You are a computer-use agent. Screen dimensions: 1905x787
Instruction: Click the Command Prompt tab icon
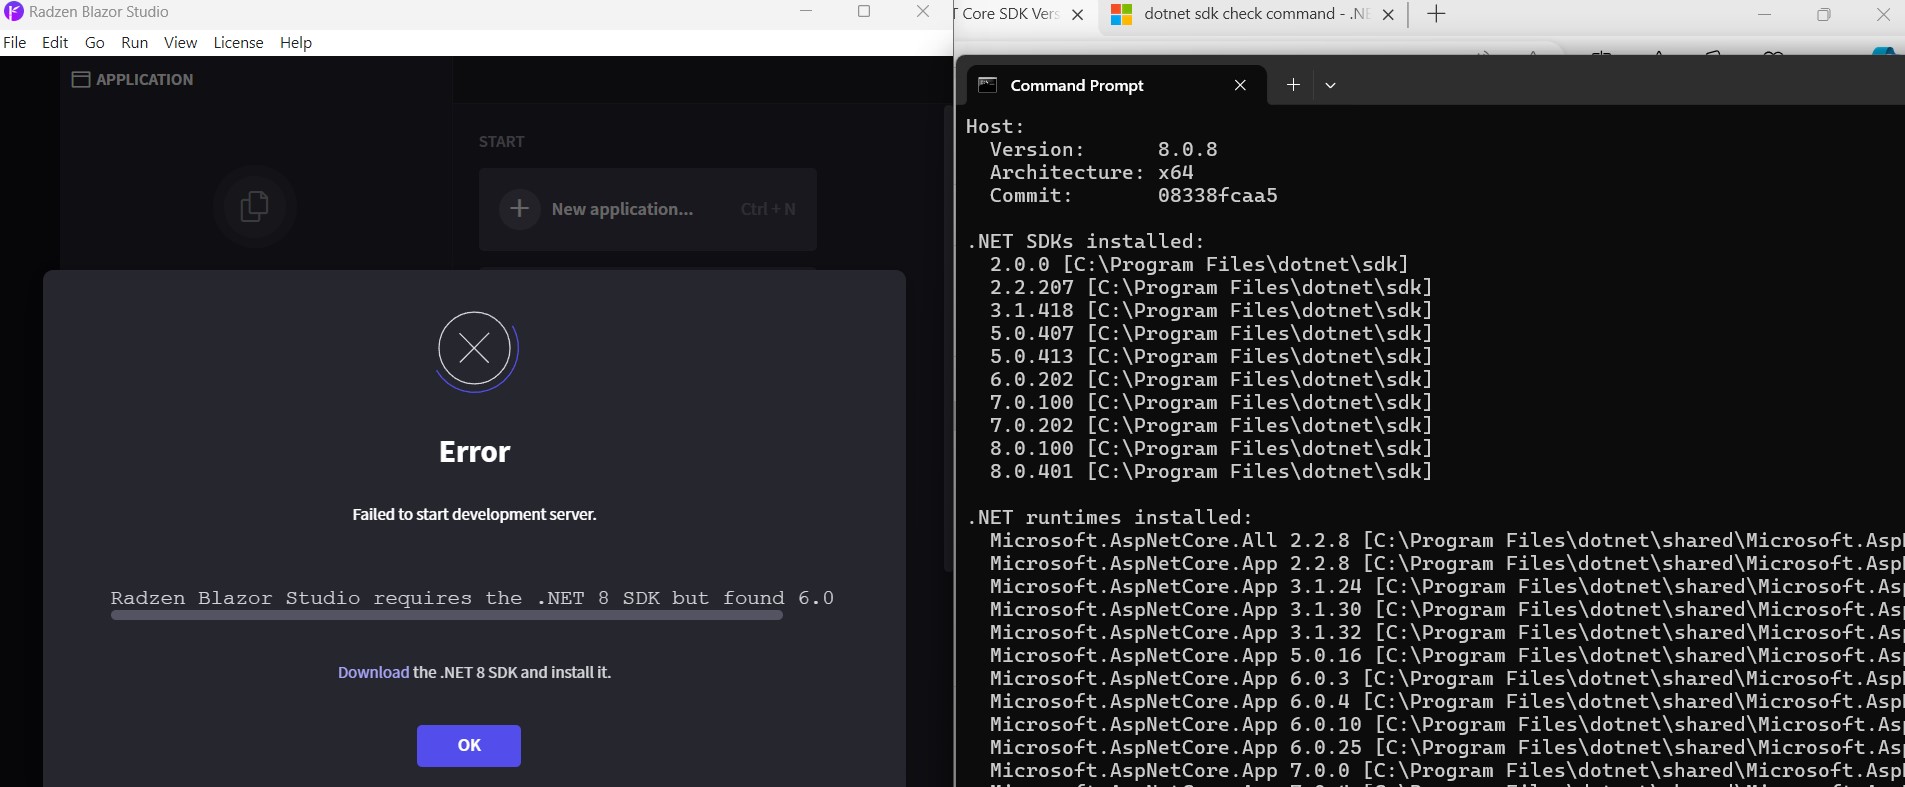pos(987,85)
